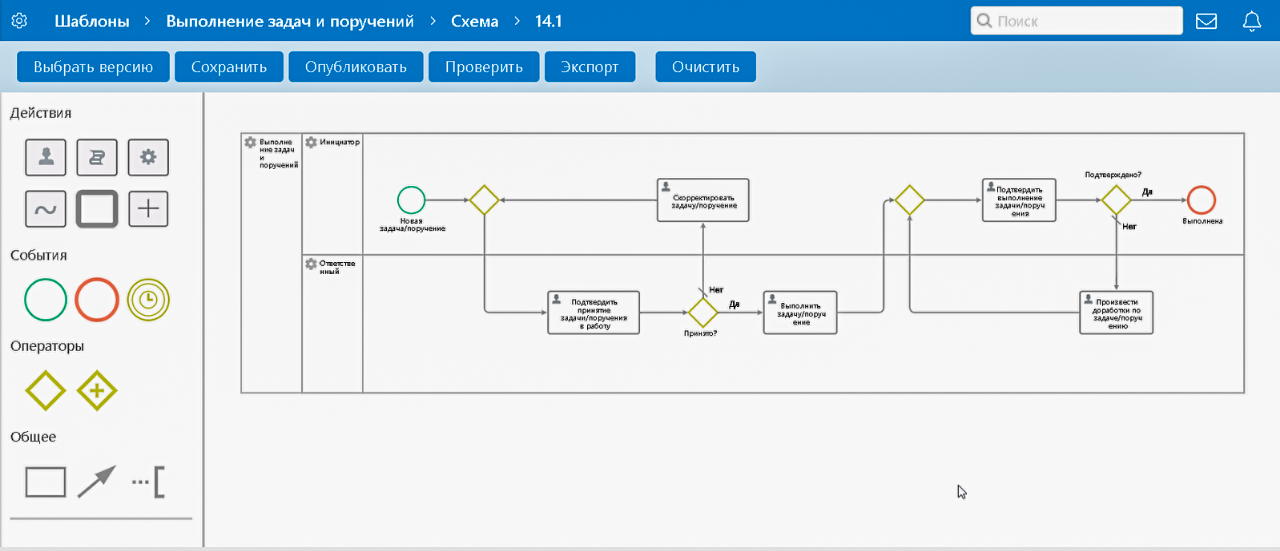The image size is (1280, 551).
Task: Click the Действия section label
Action: [x=41, y=113]
